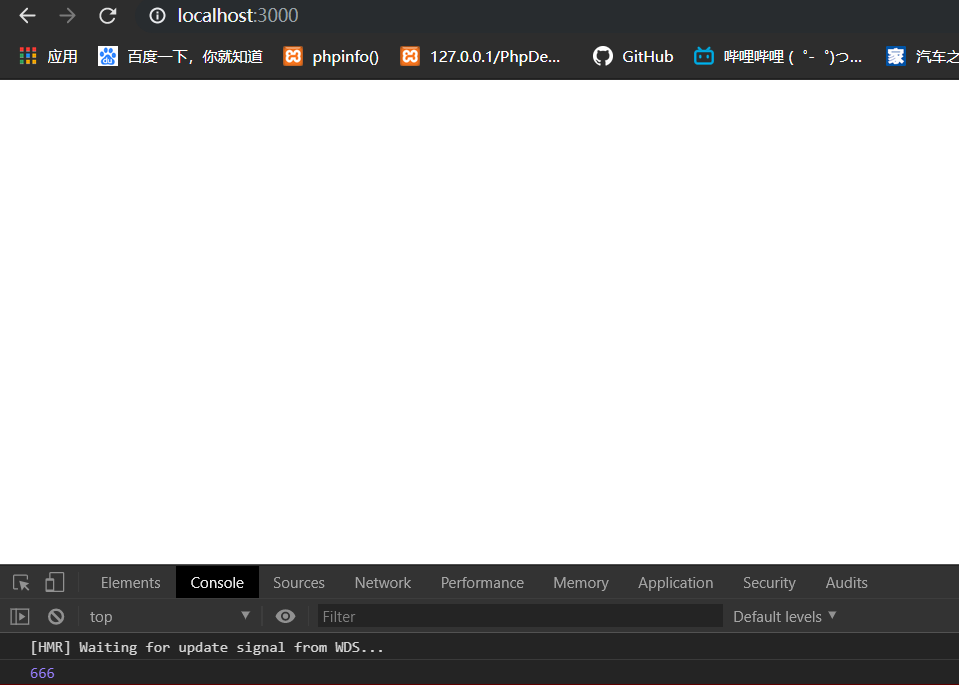Open the 应用 bookmarks grid icon
Image resolution: width=959 pixels, height=685 pixels.
tap(28, 56)
